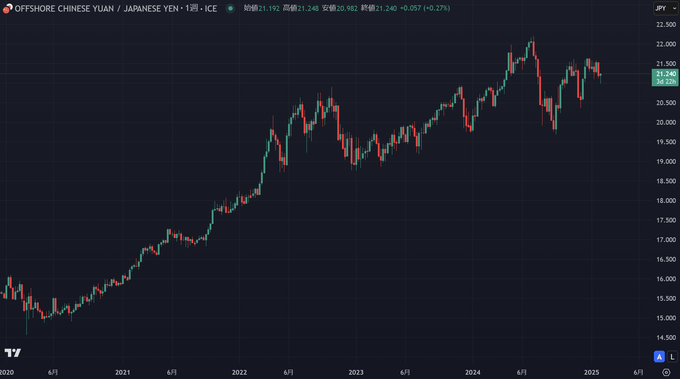Image resolution: width=680 pixels, height=379 pixels.
Task: Click the 20.500 price scale label
Action: pos(666,103)
